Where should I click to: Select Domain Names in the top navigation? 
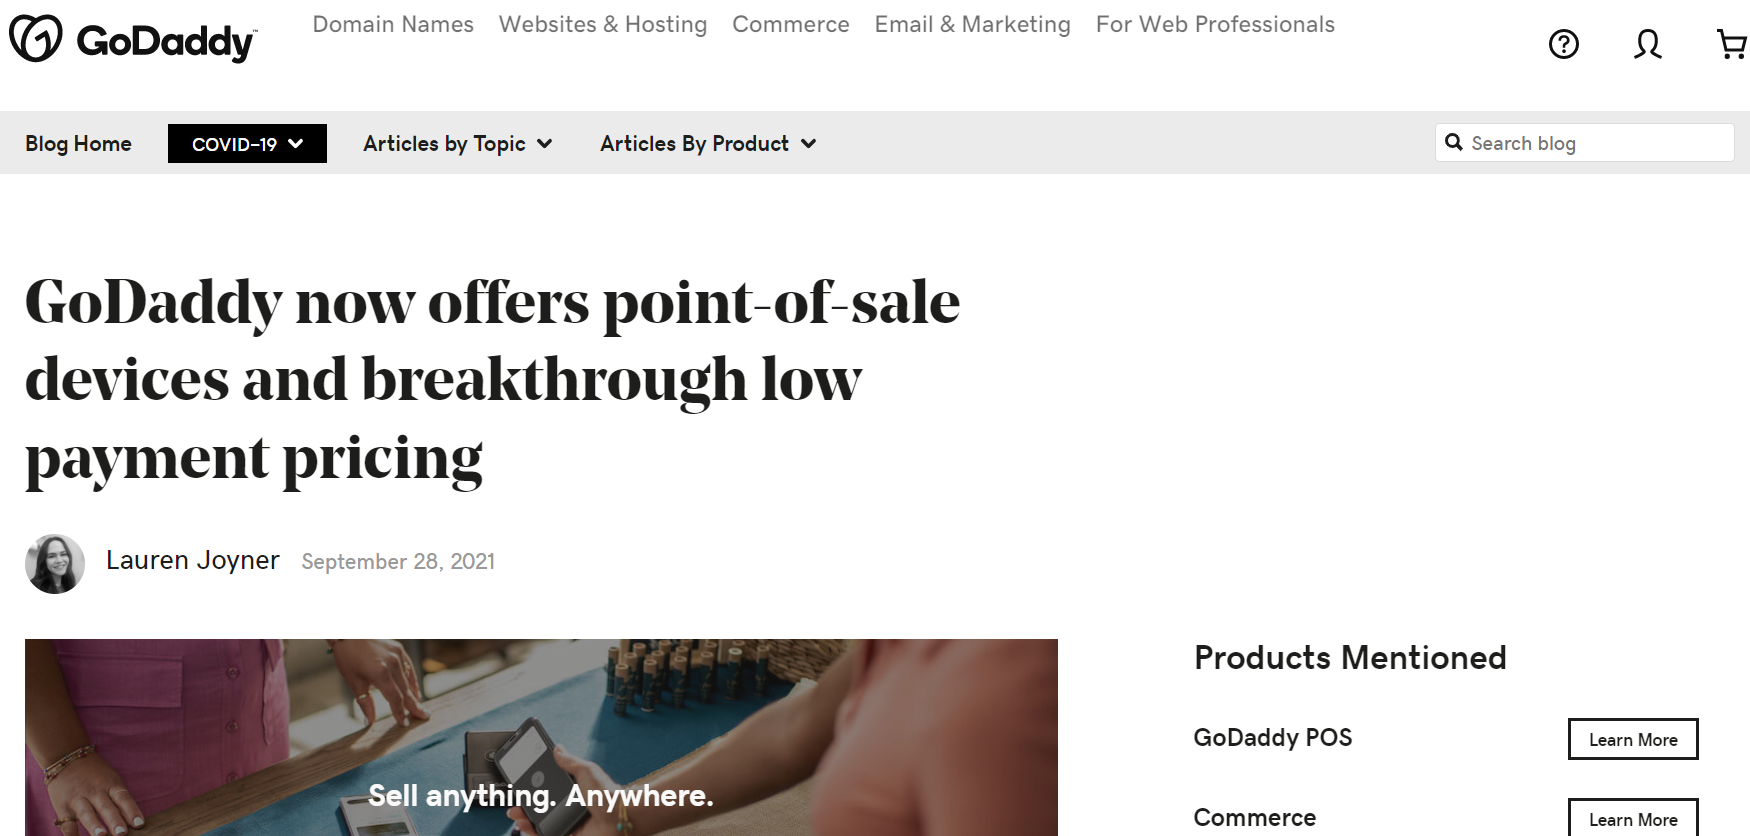[x=392, y=24]
